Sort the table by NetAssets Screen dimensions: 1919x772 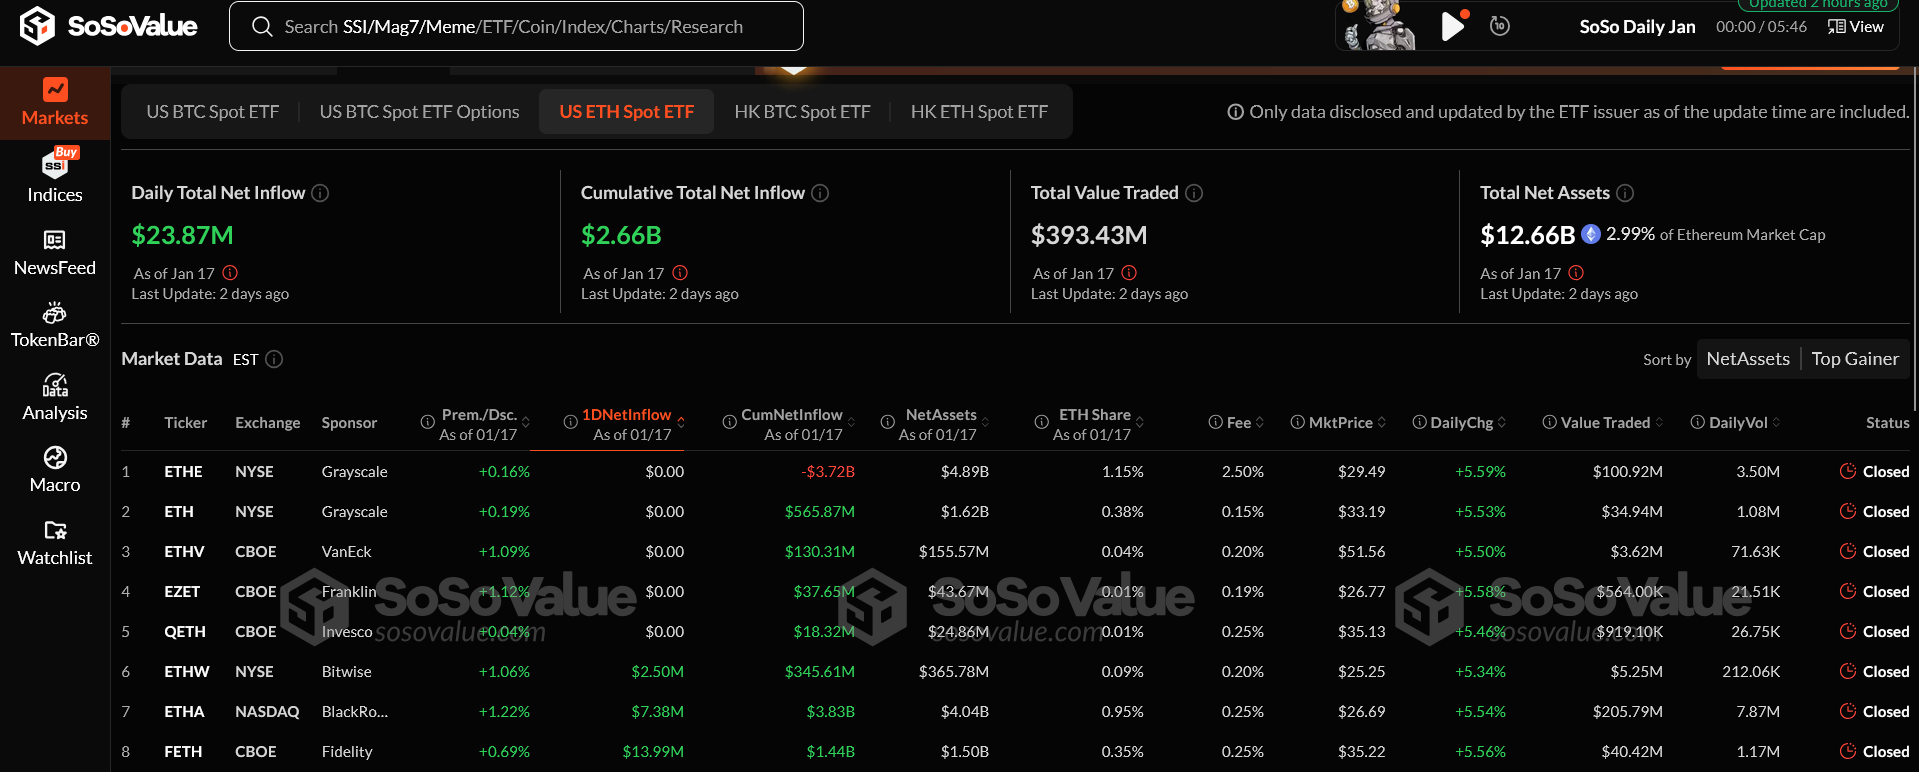coord(1748,359)
